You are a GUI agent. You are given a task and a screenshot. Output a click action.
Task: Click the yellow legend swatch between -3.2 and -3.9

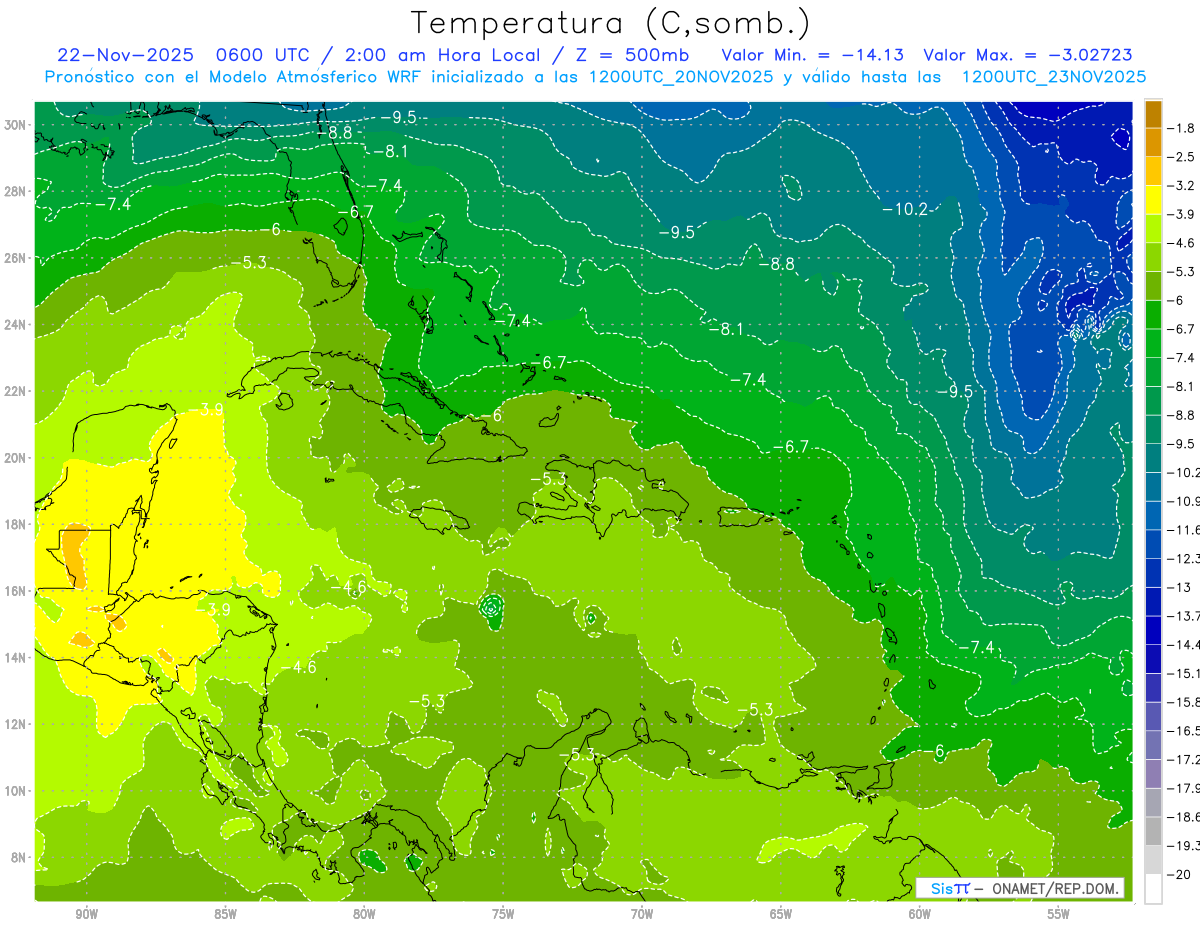pos(1153,198)
